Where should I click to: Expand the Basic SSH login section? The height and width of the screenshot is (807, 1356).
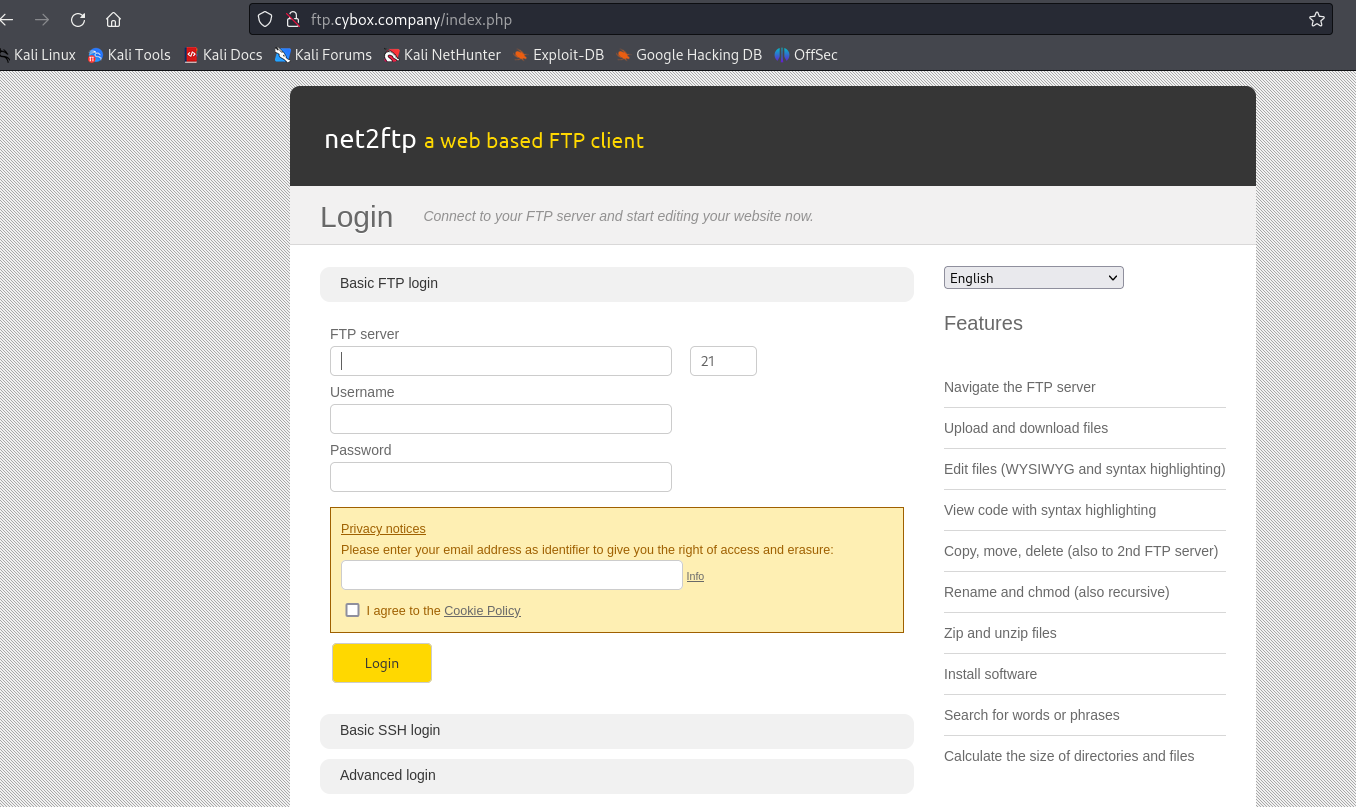point(617,731)
